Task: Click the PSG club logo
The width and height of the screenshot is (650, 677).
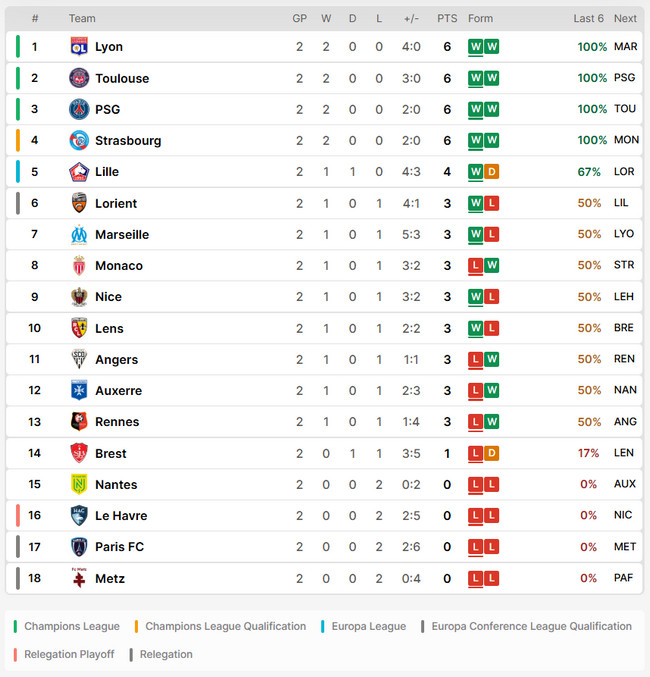Action: [79, 109]
